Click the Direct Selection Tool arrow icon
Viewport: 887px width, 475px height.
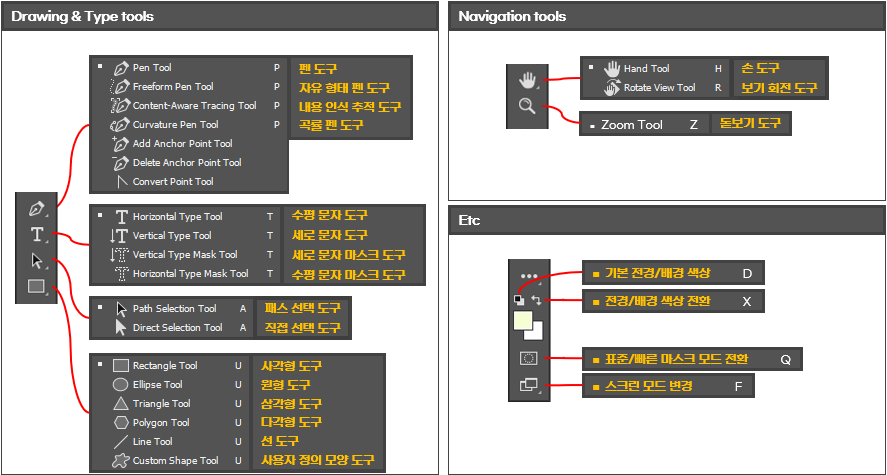121,328
